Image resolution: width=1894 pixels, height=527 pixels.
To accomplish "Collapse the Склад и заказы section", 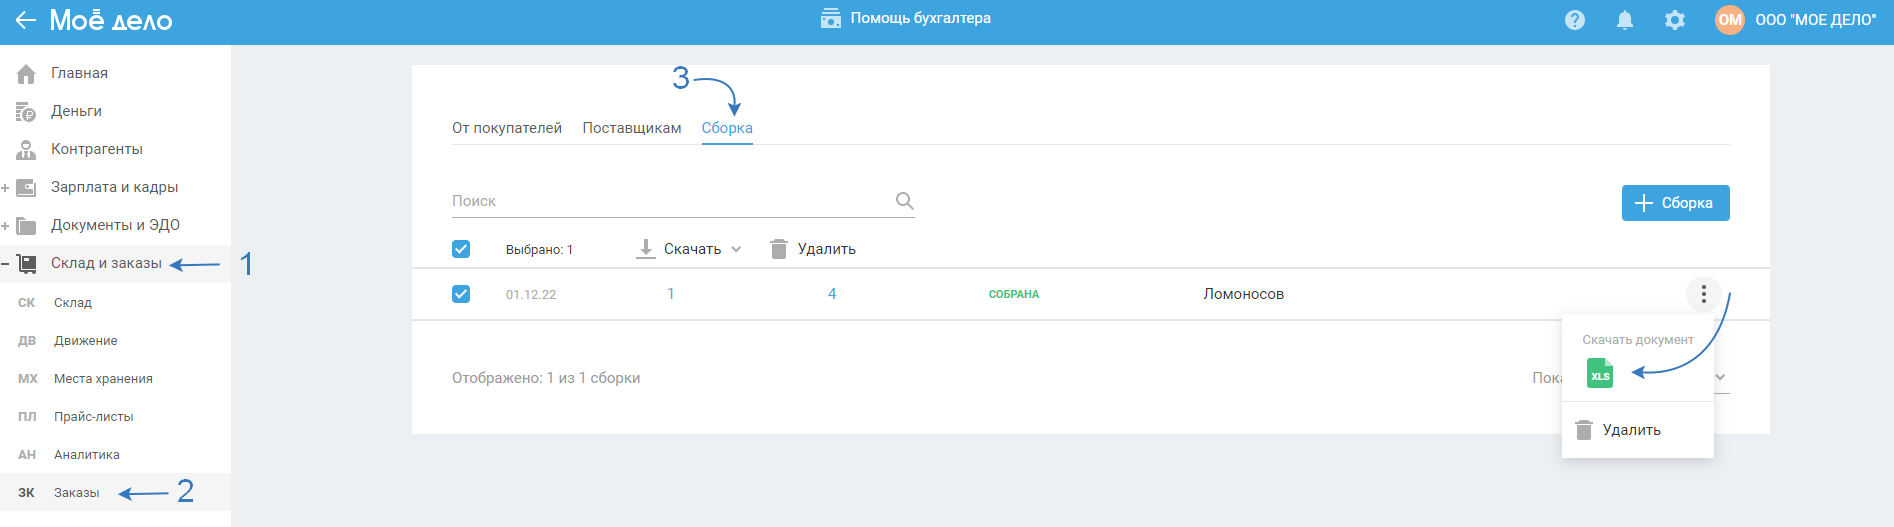I will point(6,264).
